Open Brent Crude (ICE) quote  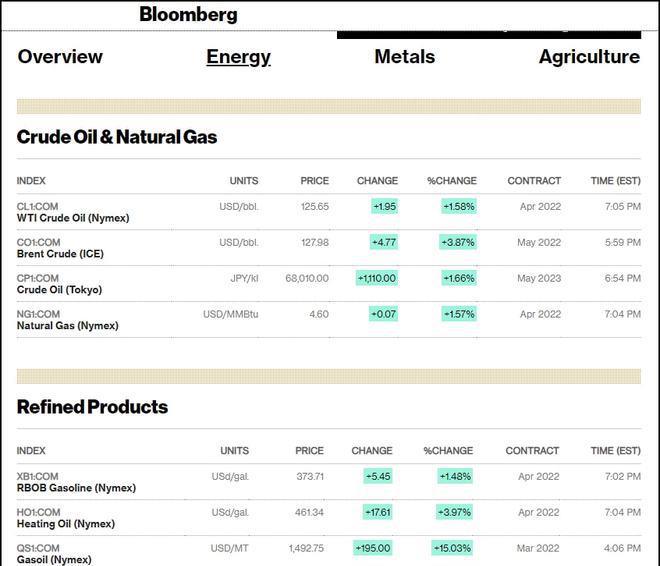click(x=60, y=254)
